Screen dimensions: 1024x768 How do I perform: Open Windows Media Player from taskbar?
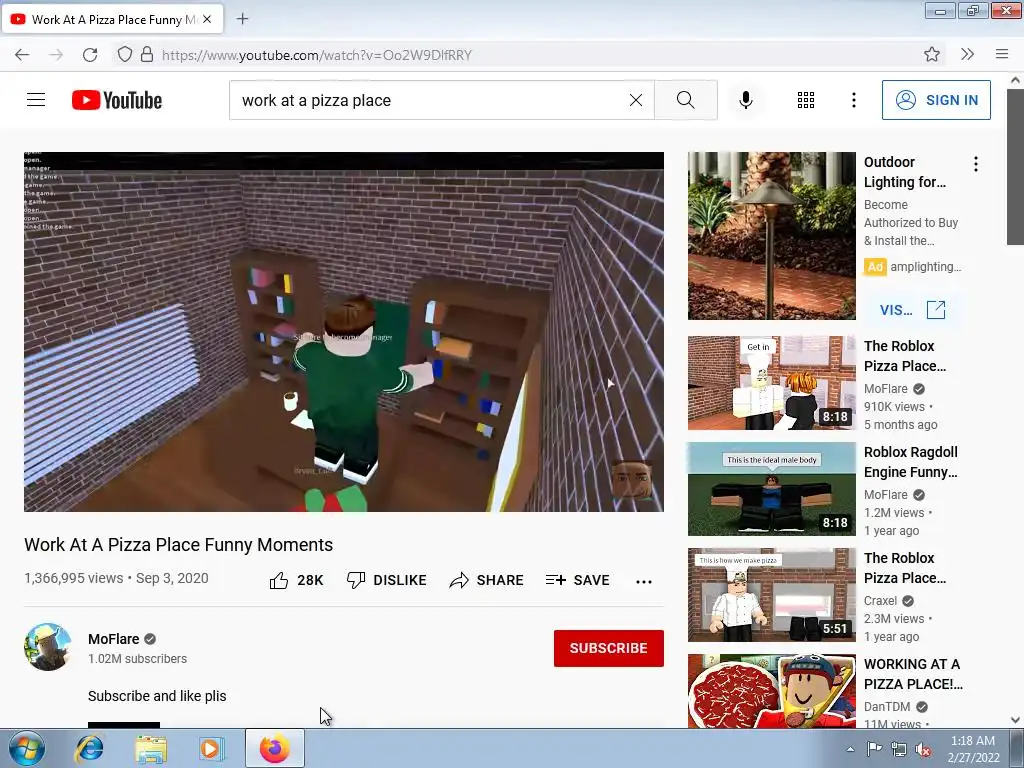(212, 749)
